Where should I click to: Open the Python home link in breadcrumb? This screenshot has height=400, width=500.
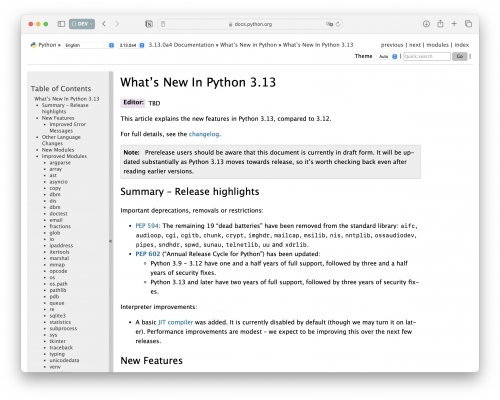[47, 45]
